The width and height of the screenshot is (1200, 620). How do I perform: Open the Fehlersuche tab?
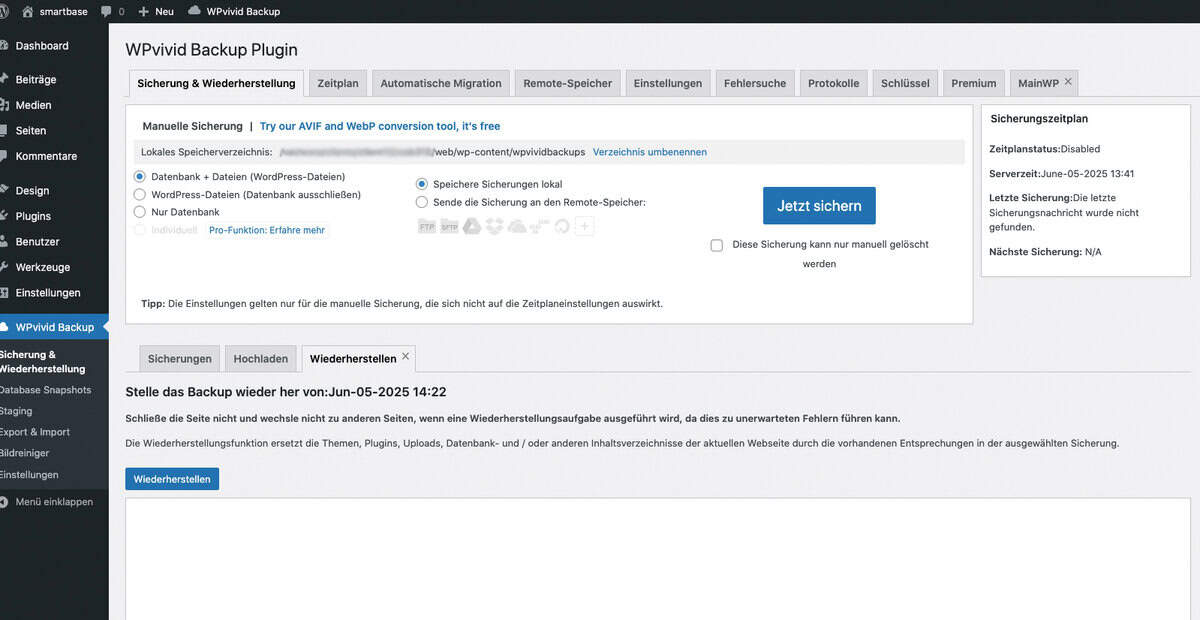[755, 83]
